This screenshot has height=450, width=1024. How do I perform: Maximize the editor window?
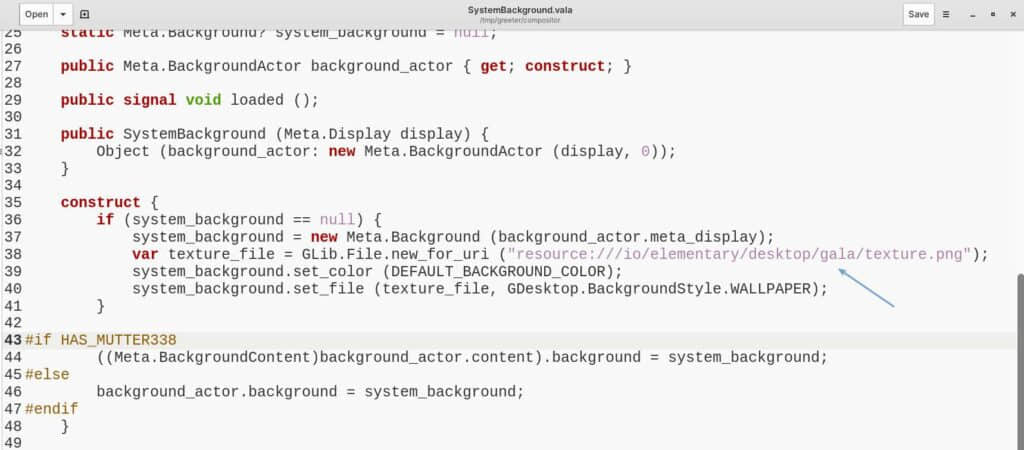point(991,14)
